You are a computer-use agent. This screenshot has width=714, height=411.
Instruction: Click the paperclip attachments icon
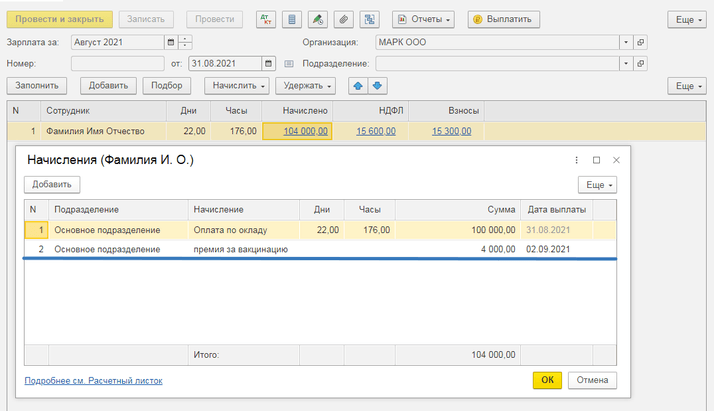pos(344,19)
